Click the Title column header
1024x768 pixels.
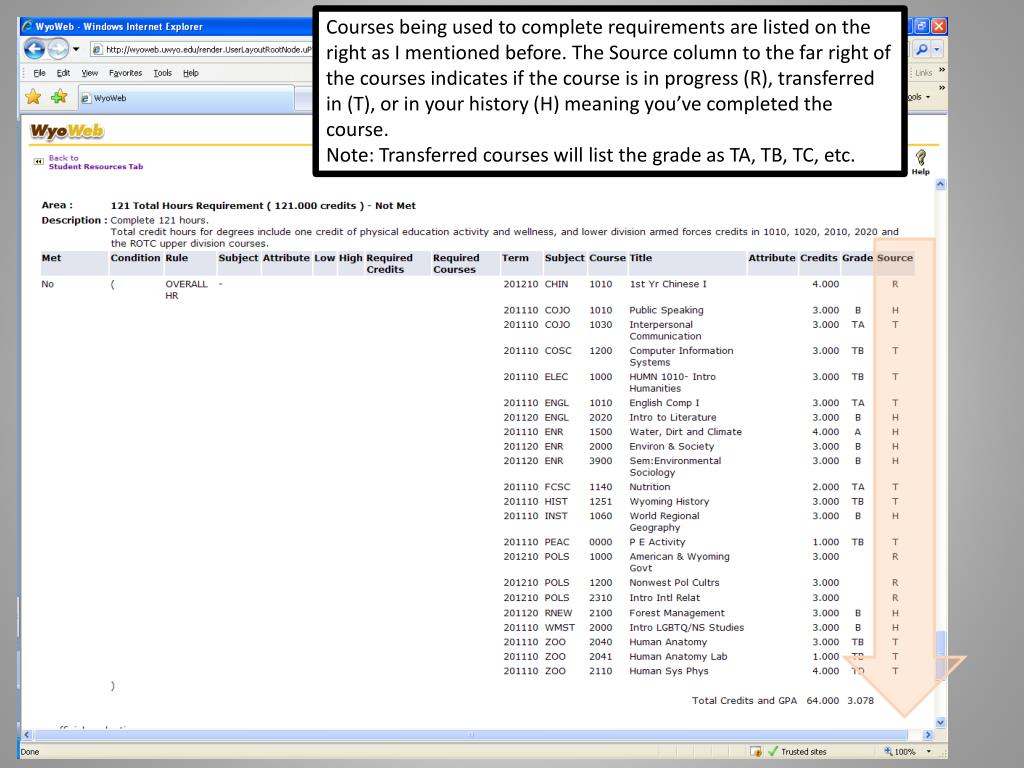coord(641,258)
